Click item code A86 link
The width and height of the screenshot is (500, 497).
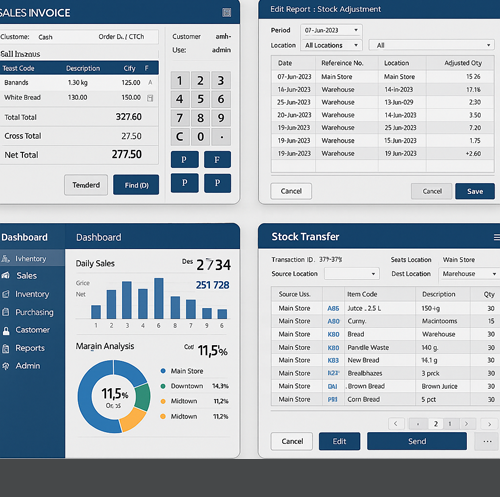pos(333,308)
